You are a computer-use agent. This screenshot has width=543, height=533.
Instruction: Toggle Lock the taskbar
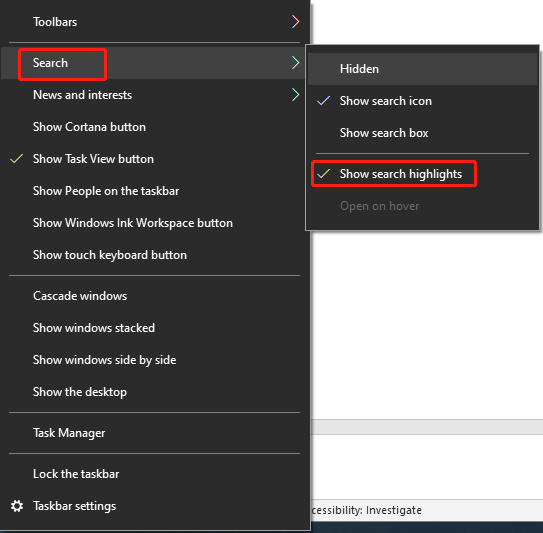click(x=154, y=474)
